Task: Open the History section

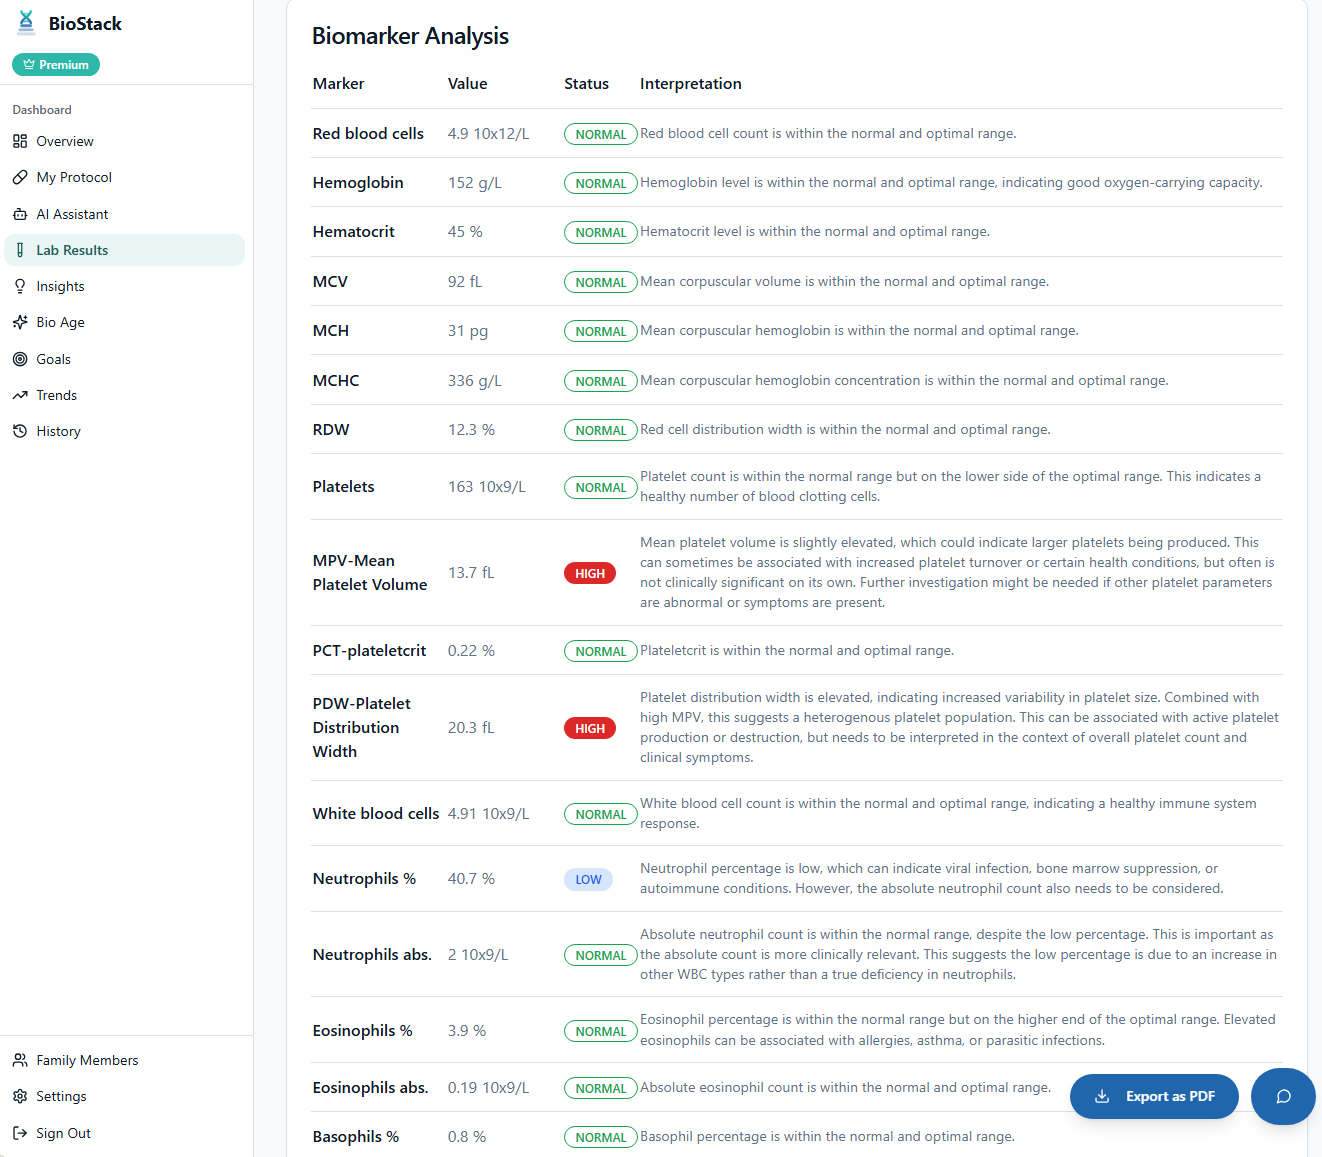Action: [x=58, y=431]
